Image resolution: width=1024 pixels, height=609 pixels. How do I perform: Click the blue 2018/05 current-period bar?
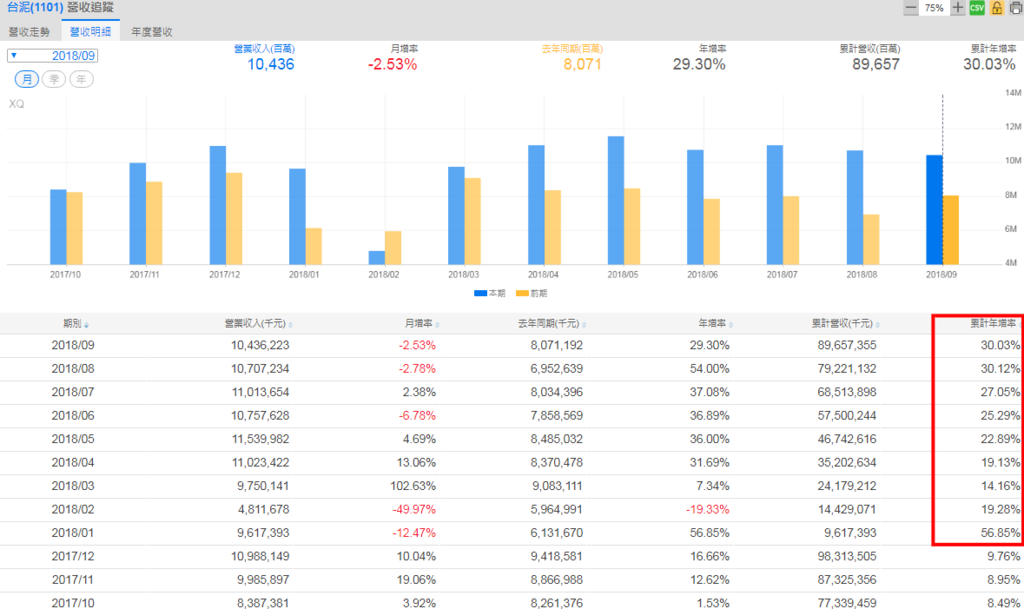616,200
